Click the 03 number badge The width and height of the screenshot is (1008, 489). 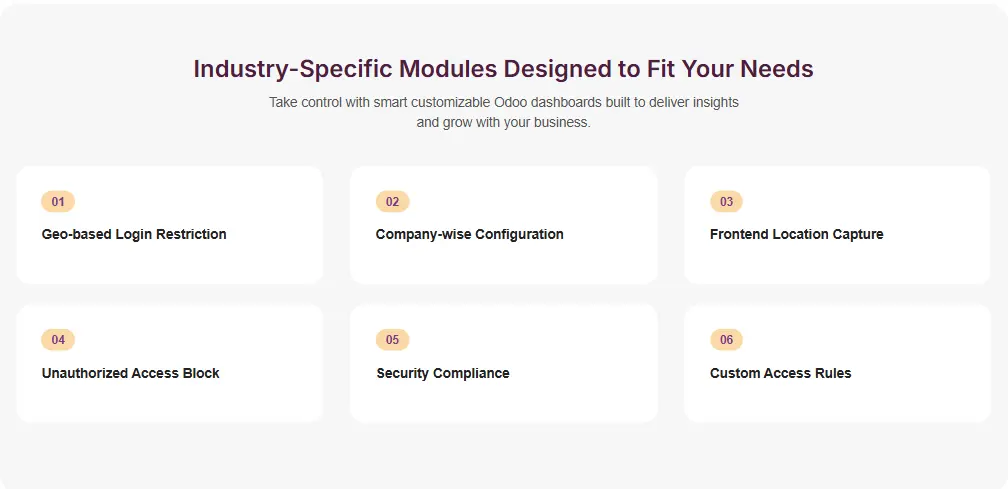click(x=726, y=202)
